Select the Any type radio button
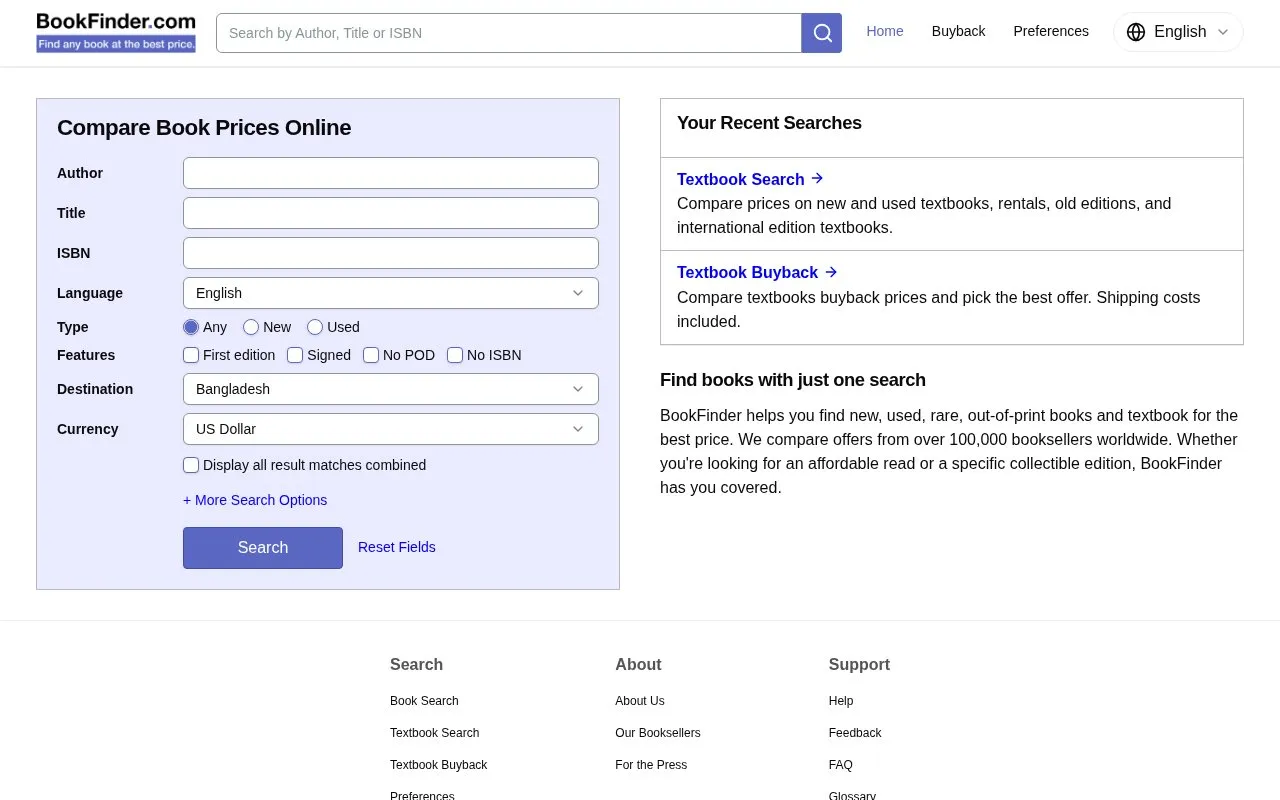The height and width of the screenshot is (800, 1280). click(x=191, y=327)
